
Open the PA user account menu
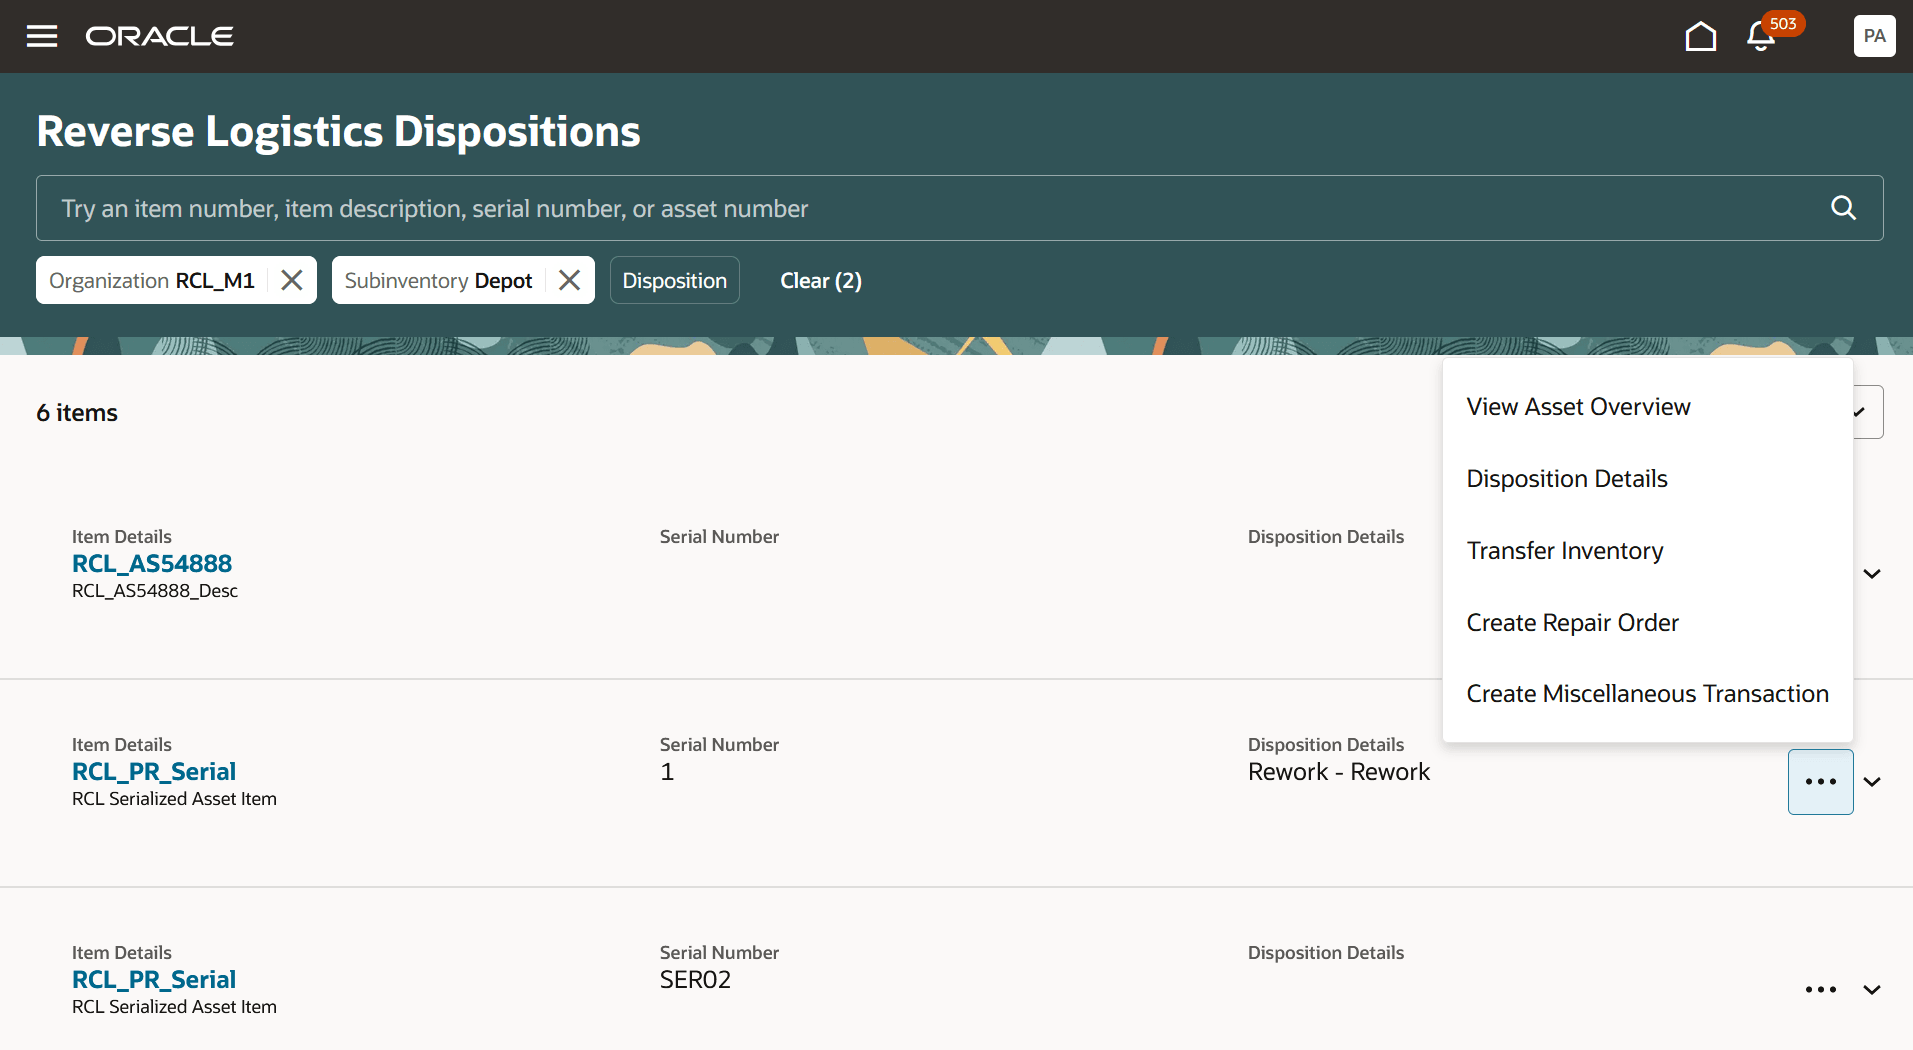click(x=1873, y=36)
